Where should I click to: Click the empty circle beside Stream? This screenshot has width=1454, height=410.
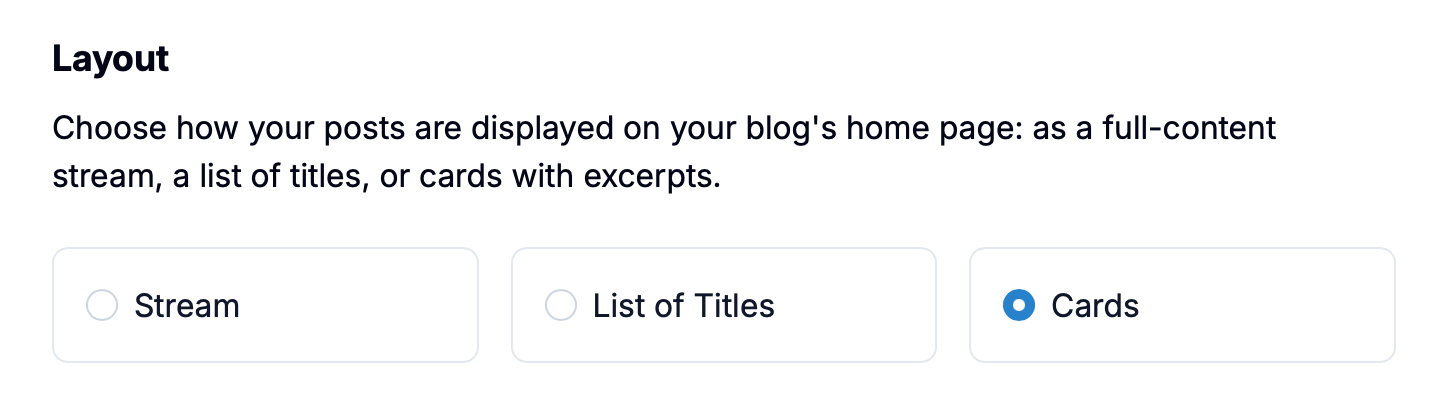point(102,305)
